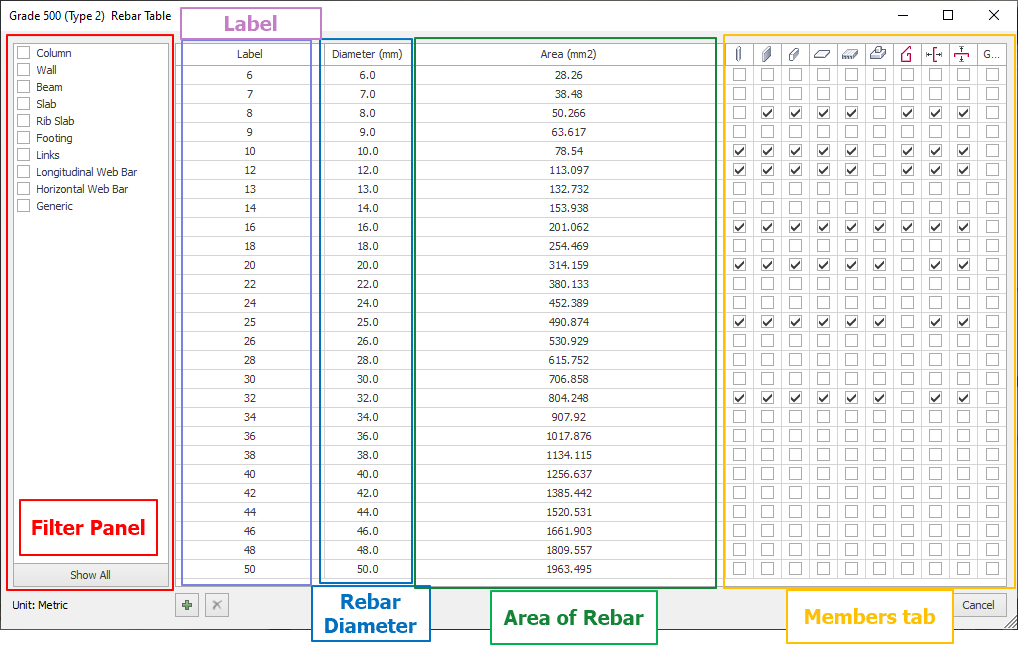Viewport: 1033px width, 646px height.
Task: Add a new rebar row with green plus
Action: coord(187,605)
